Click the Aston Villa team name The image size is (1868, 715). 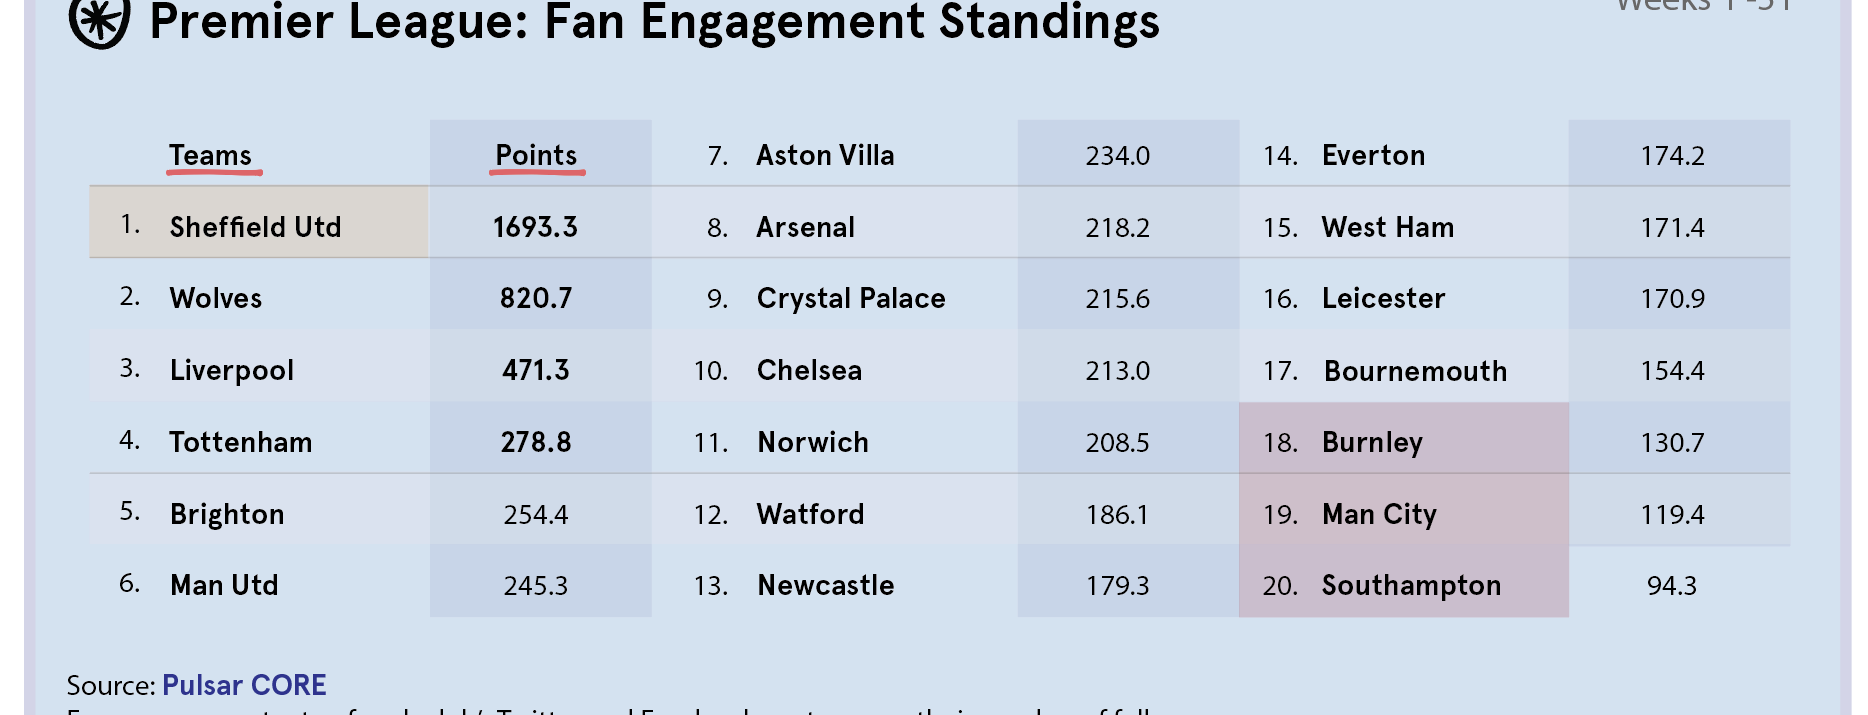tap(825, 156)
